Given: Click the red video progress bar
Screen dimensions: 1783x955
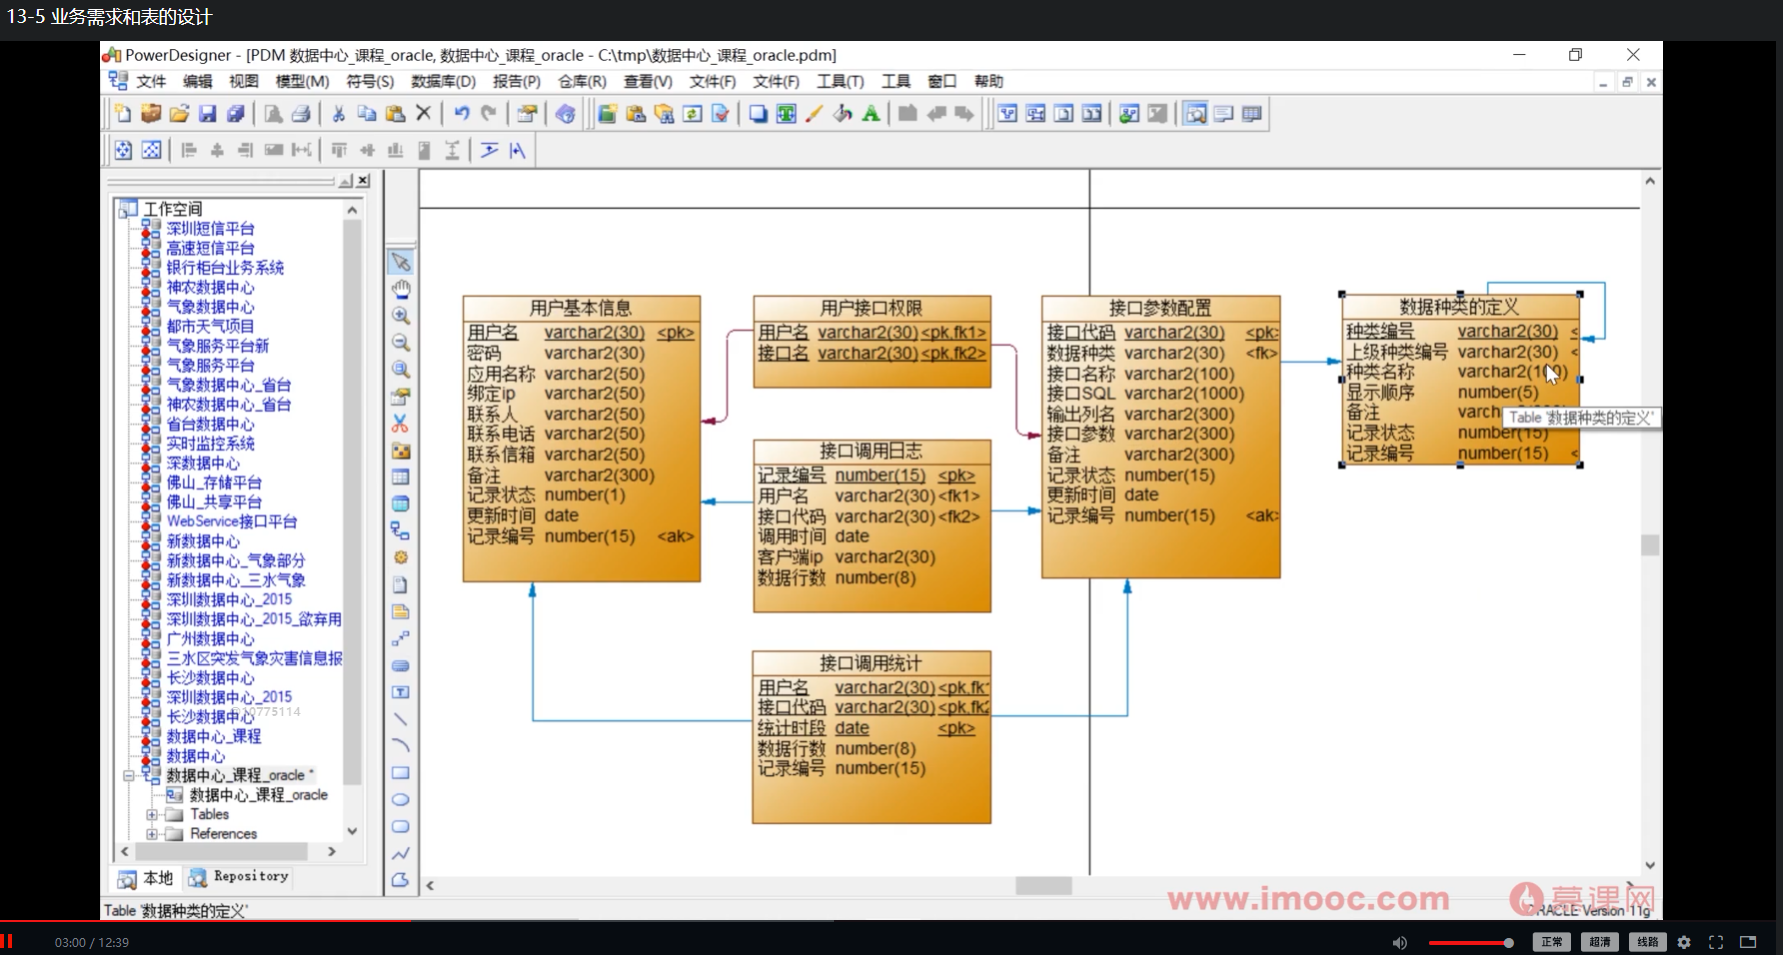Looking at the screenshot, I should (x=205, y=921).
